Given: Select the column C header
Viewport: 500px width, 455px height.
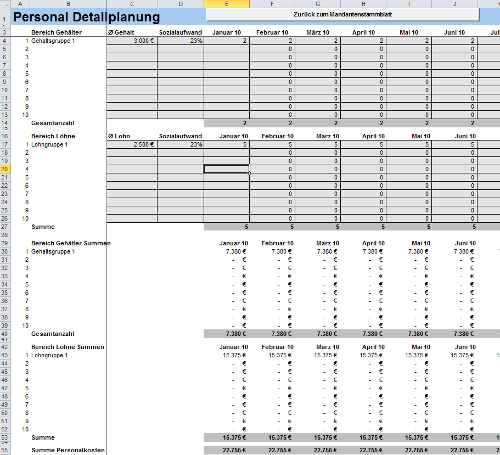Looking at the screenshot, I should 132,4.
